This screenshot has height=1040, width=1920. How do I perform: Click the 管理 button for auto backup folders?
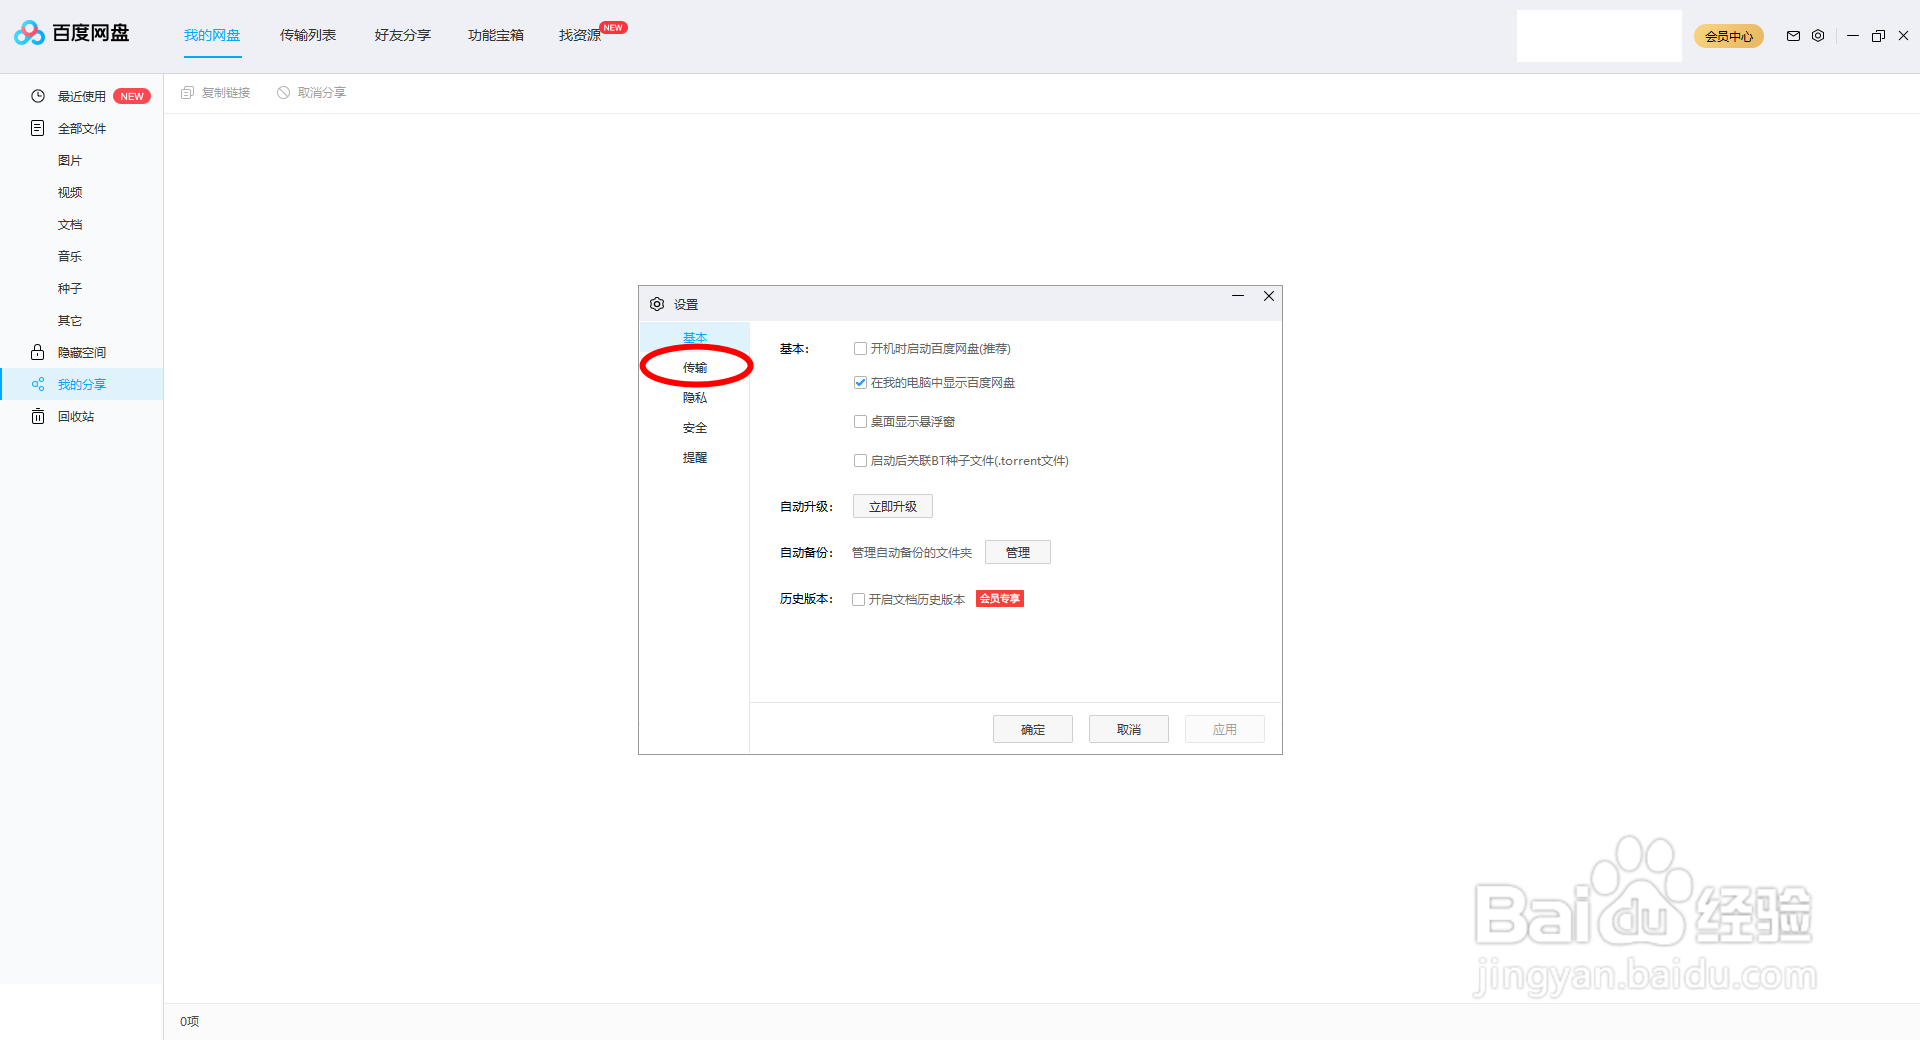tap(1017, 552)
